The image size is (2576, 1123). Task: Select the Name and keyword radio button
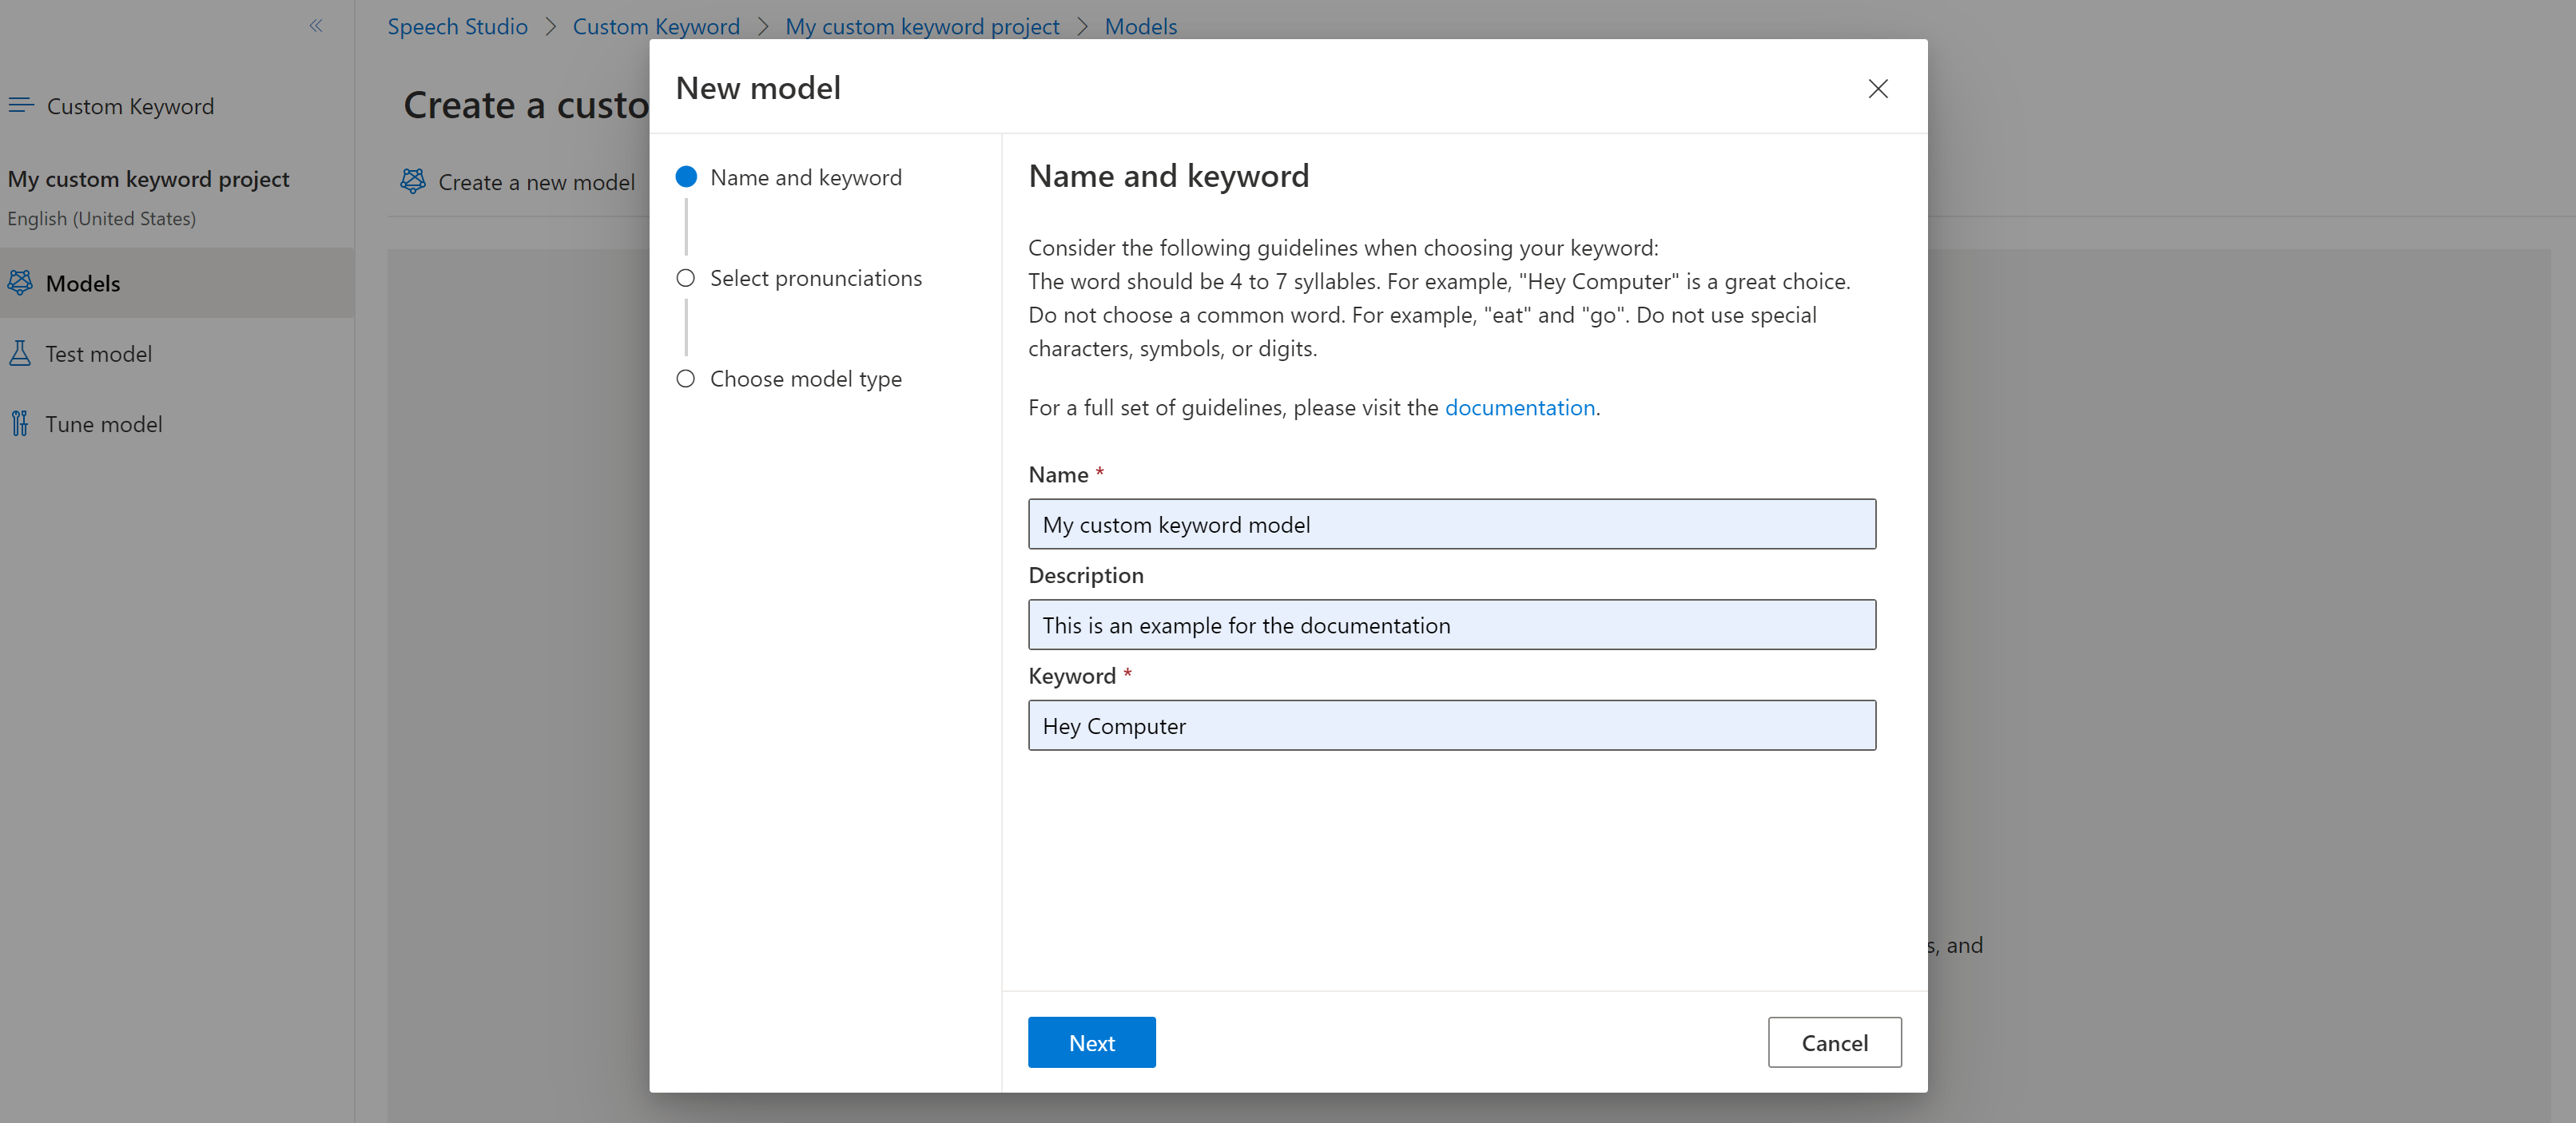pyautogui.click(x=685, y=176)
